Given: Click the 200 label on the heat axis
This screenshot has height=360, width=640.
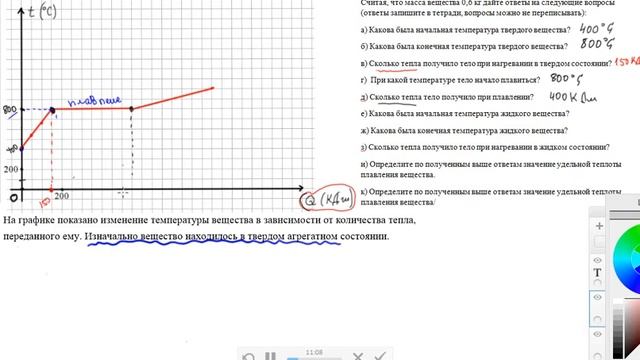Looking at the screenshot, I should click(62, 196).
